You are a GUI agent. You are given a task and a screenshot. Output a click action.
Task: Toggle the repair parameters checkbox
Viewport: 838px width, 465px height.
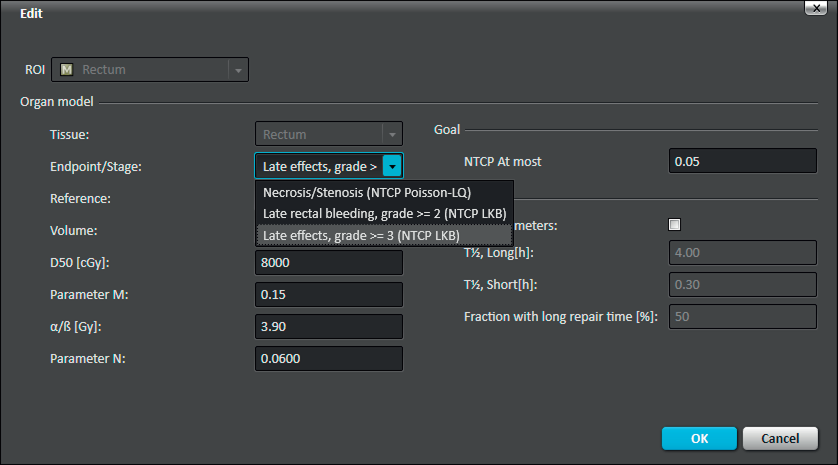(674, 224)
